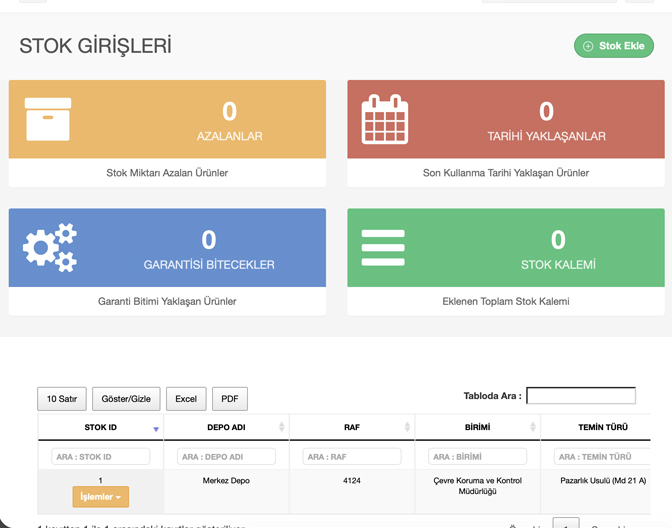Click the Ara: Stok ID filter field
672x528 pixels.
click(100, 457)
